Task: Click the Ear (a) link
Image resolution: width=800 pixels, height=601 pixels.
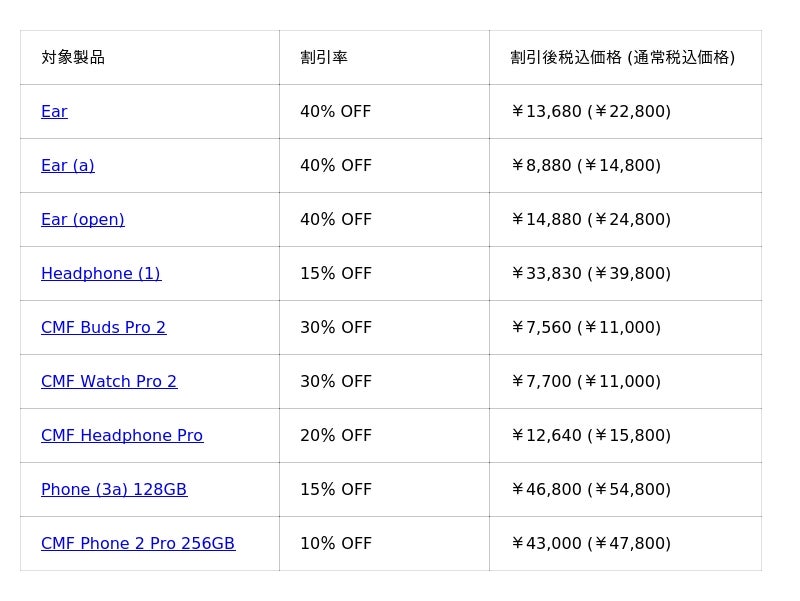Action: 67,166
